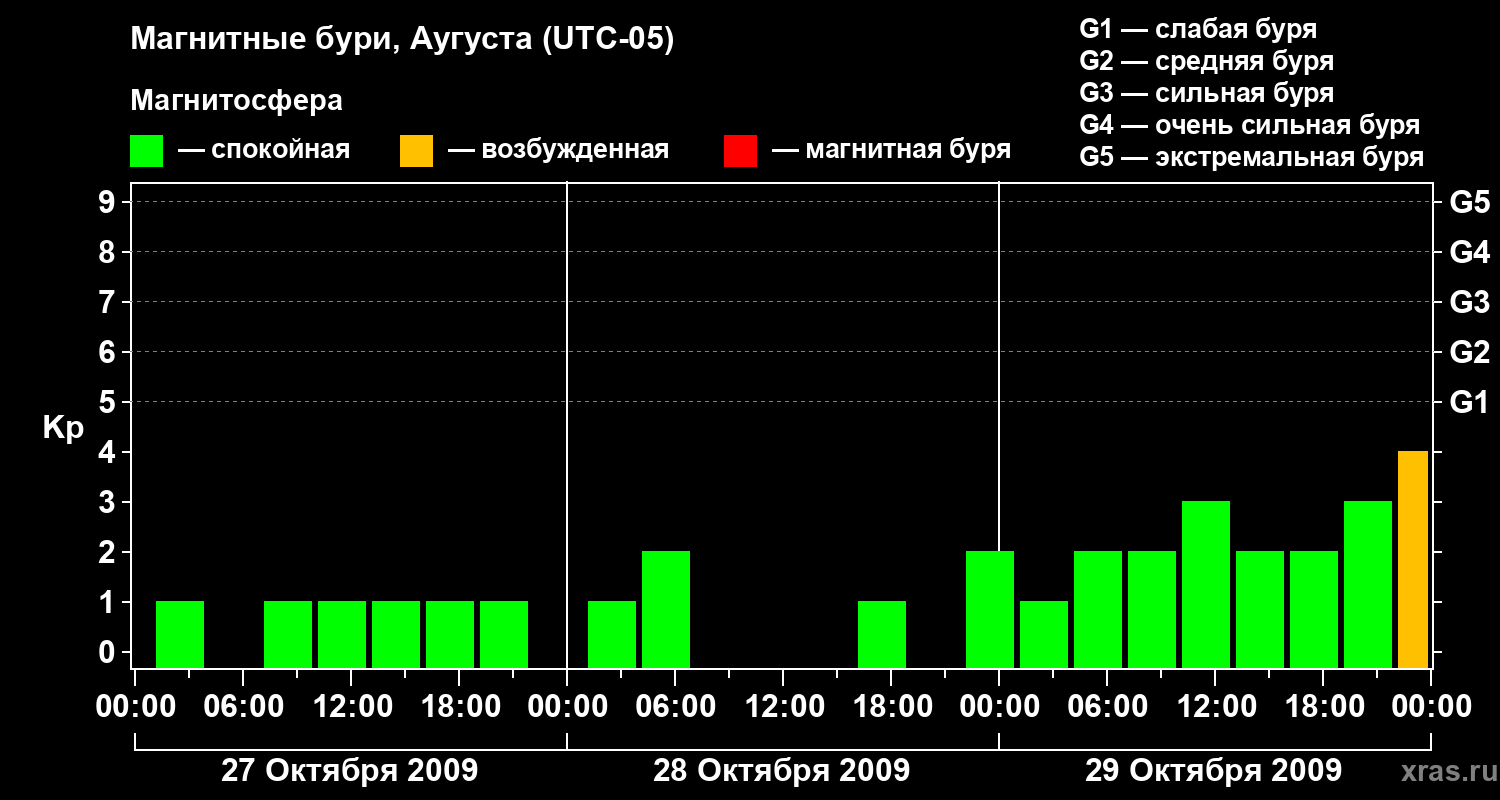Click the 06:00 time label under 29 October
Viewport: 1500px width, 800px height.
1106,707
